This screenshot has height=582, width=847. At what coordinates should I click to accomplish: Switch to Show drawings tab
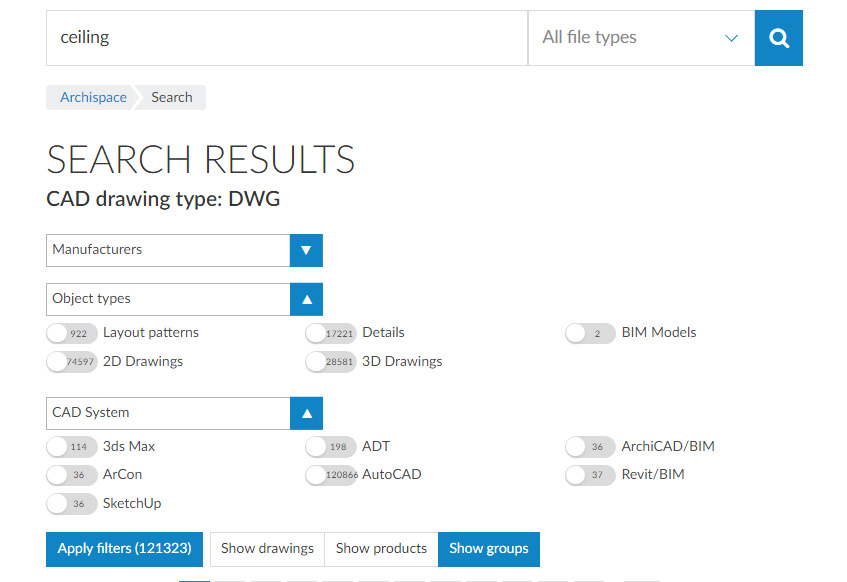tap(267, 549)
